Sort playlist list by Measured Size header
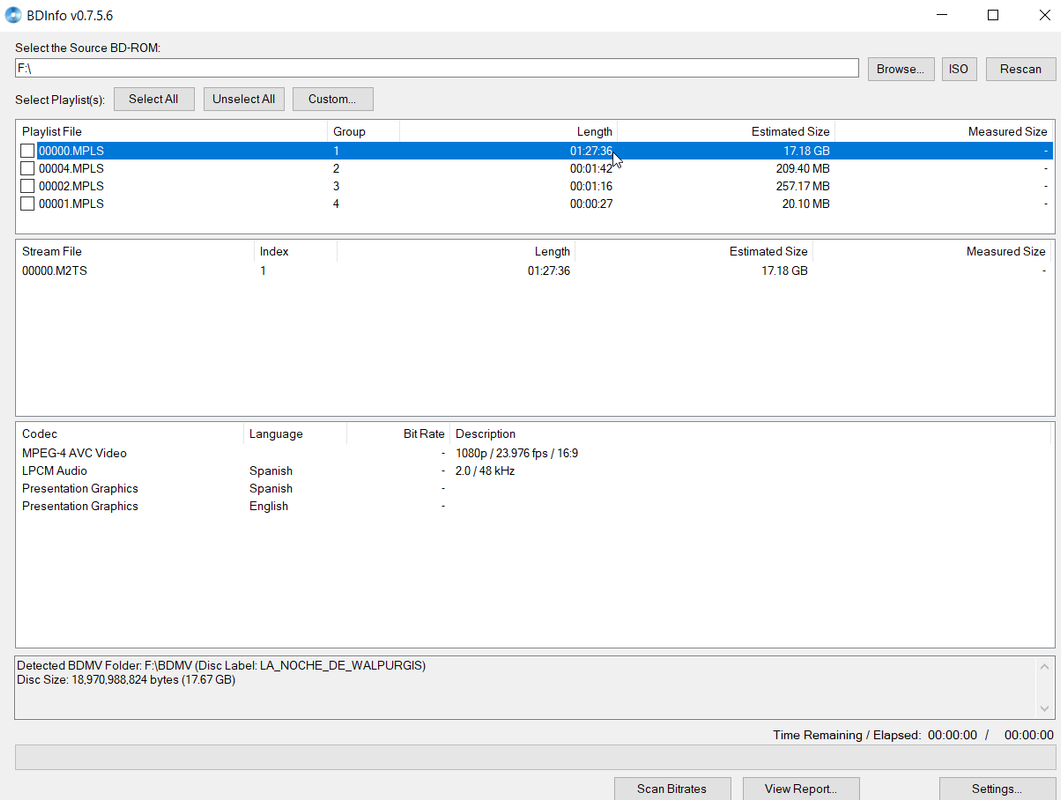 (944, 131)
